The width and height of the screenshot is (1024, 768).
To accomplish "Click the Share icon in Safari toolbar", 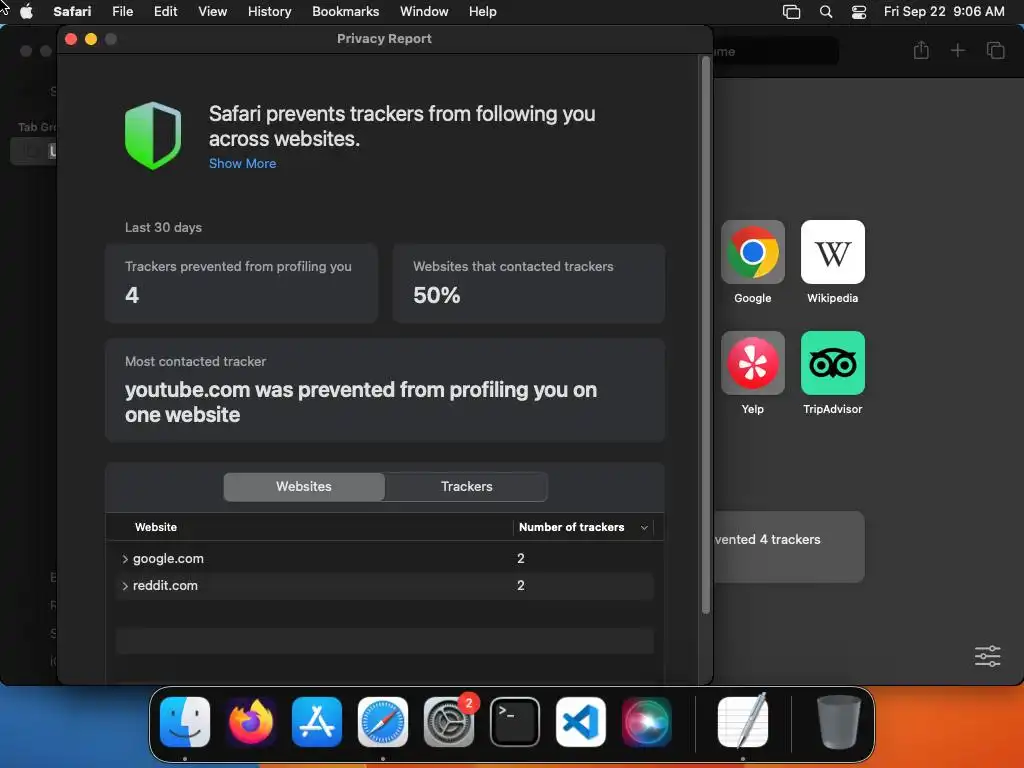I will coord(921,50).
